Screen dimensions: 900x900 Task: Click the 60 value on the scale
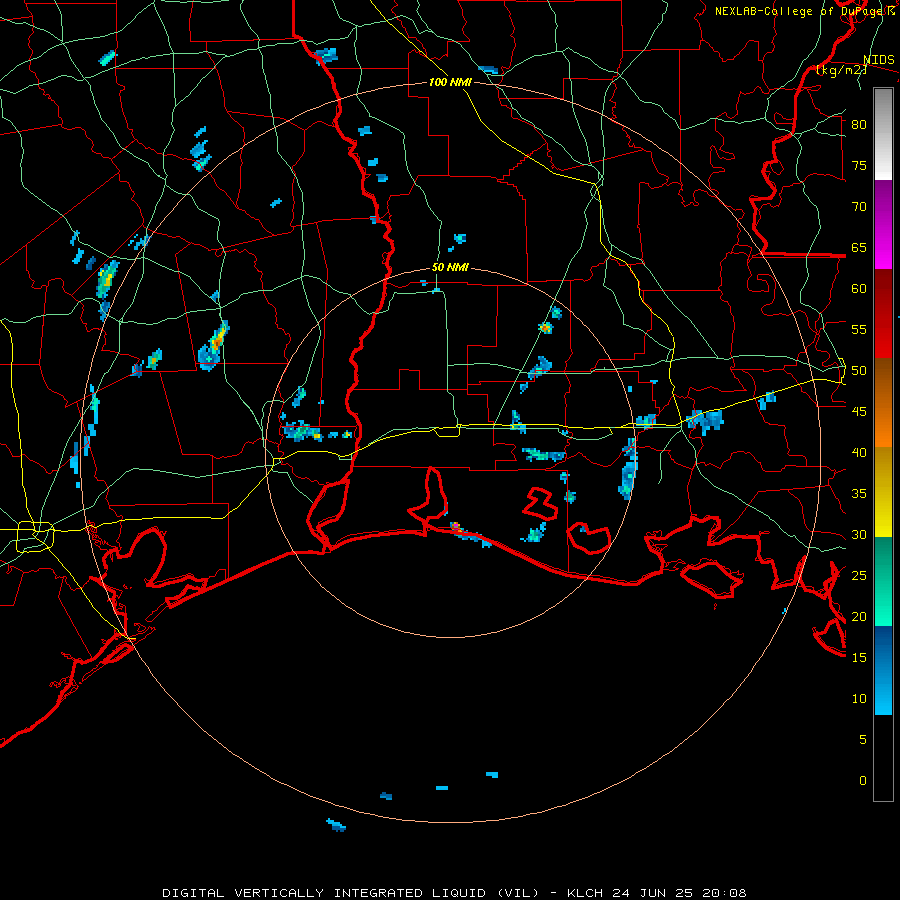click(x=859, y=289)
